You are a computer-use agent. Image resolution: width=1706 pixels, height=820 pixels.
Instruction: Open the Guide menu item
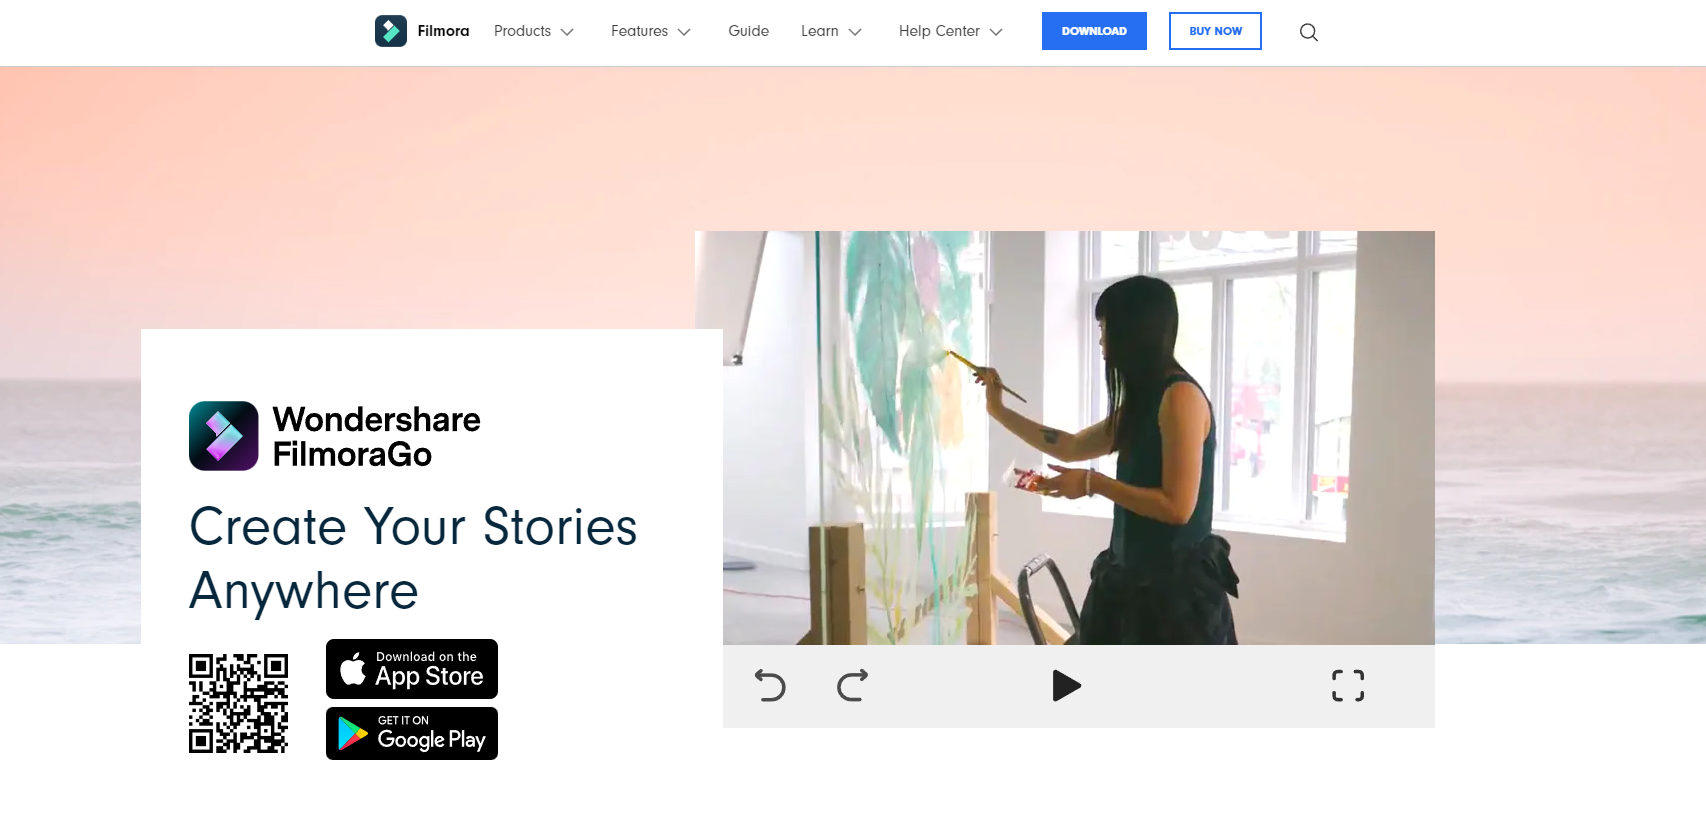click(x=749, y=31)
